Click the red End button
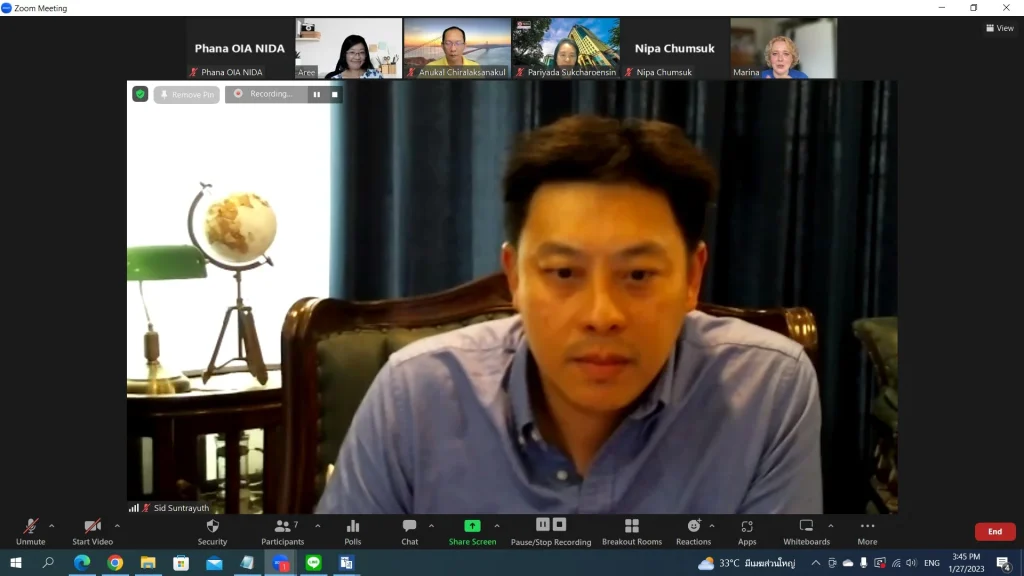1024x576 pixels. [x=995, y=531]
